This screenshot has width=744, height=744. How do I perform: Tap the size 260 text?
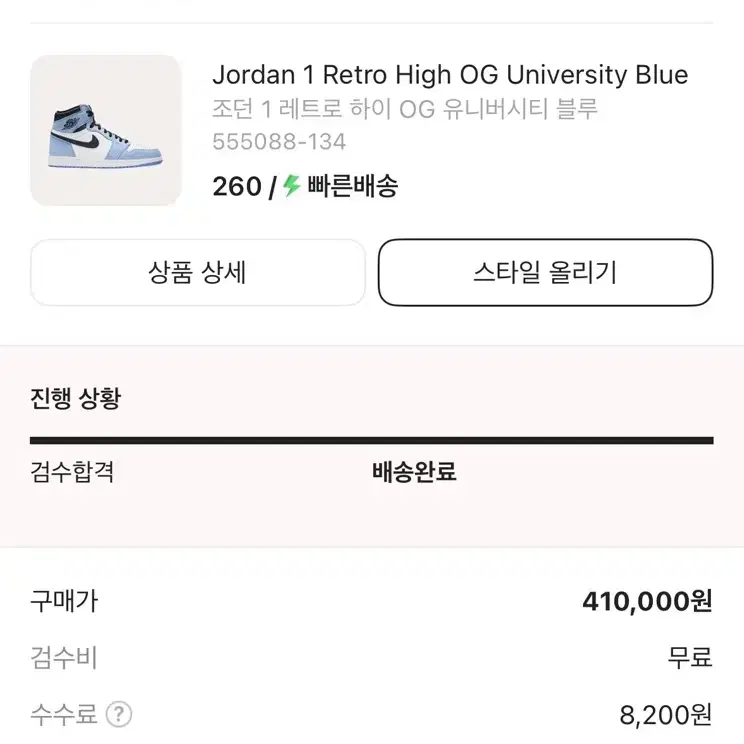point(237,186)
